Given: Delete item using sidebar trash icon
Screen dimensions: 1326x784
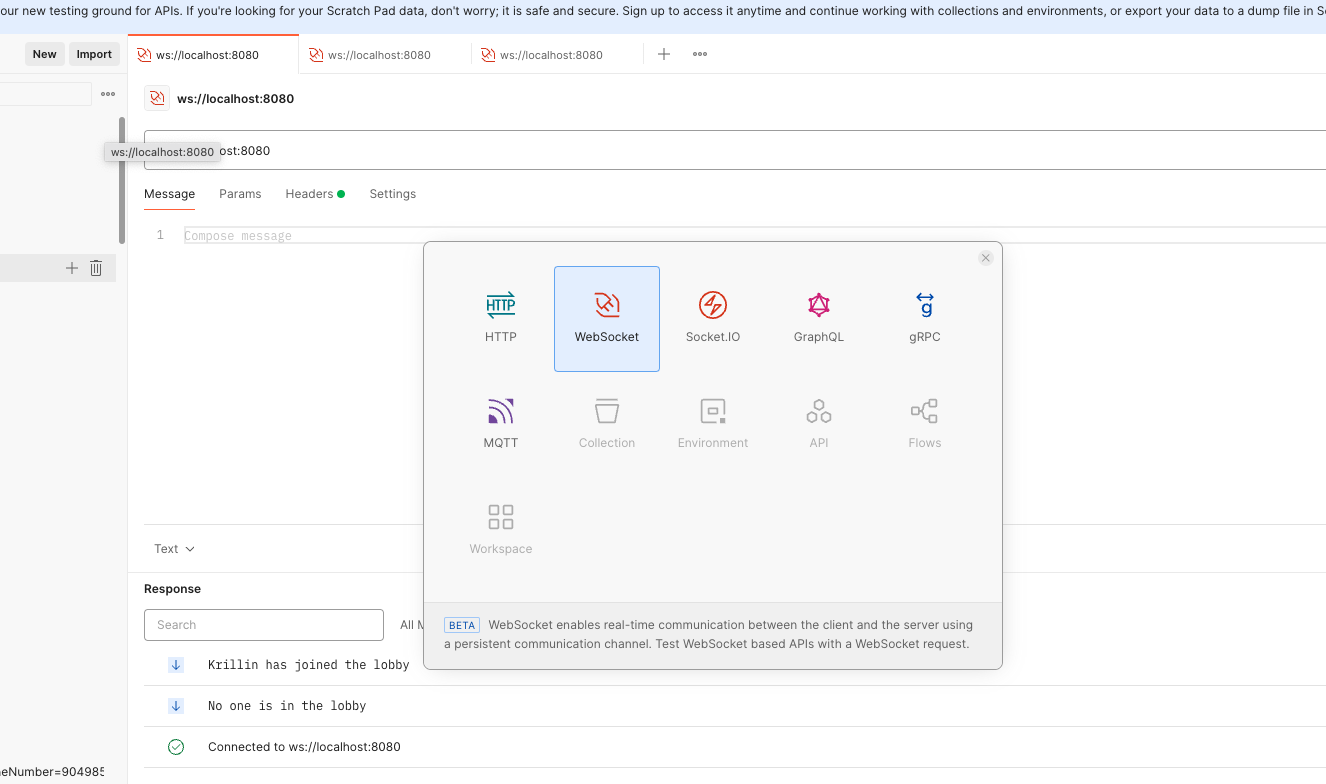Looking at the screenshot, I should [x=96, y=268].
